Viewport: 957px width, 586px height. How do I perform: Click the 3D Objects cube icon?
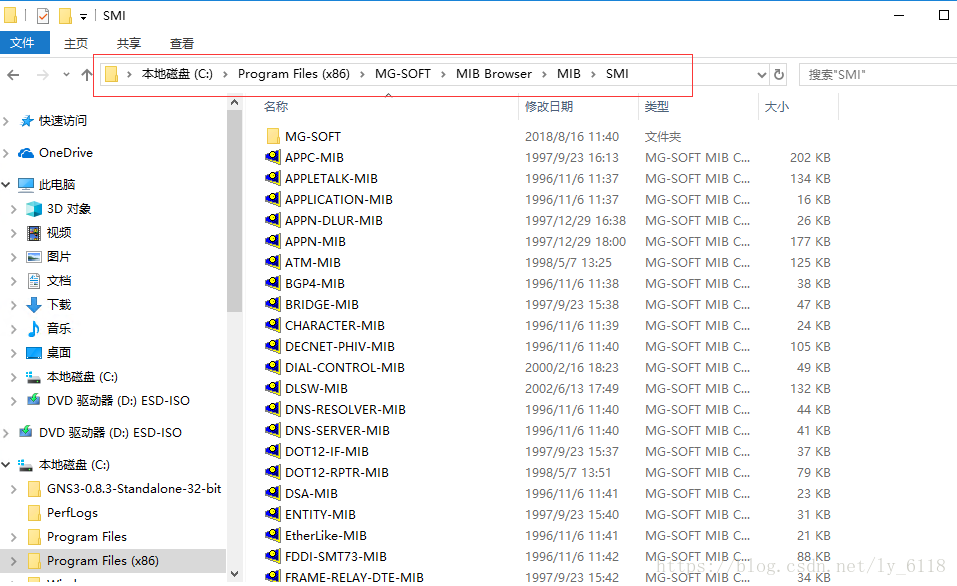(x=34, y=209)
